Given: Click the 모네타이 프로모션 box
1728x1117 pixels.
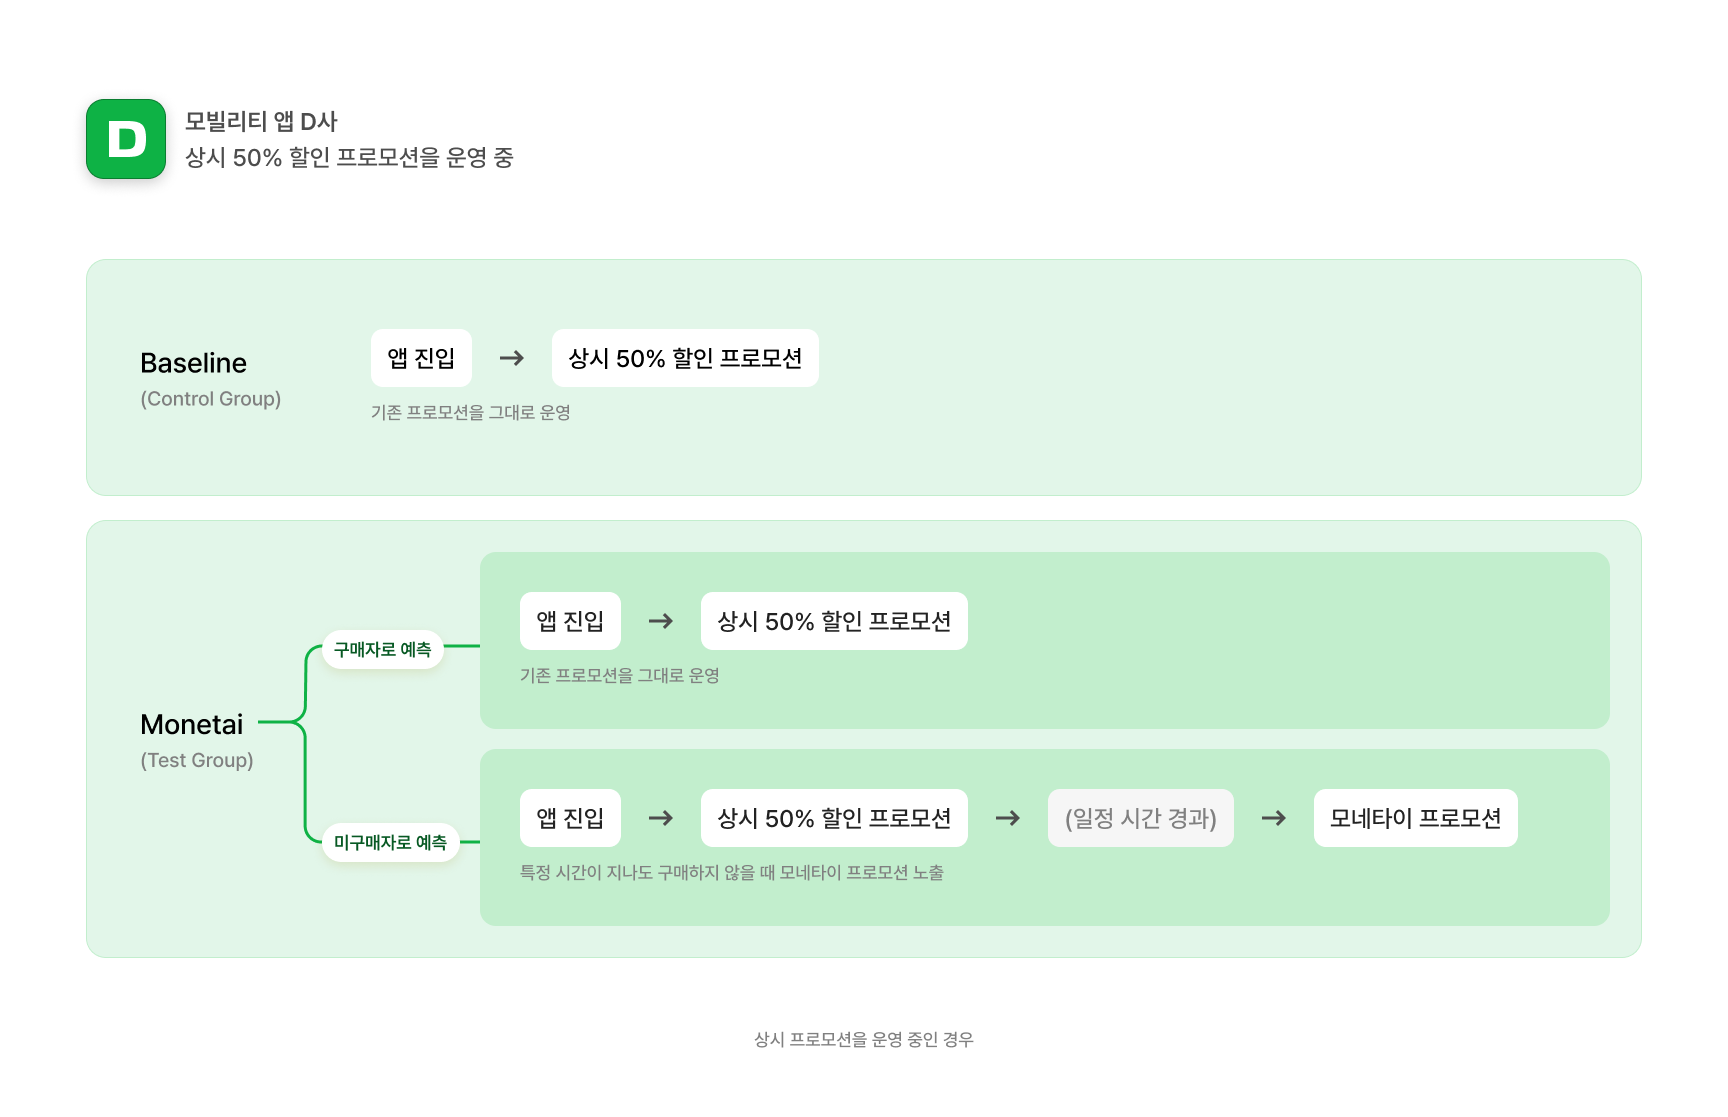Looking at the screenshot, I should 1415,818.
